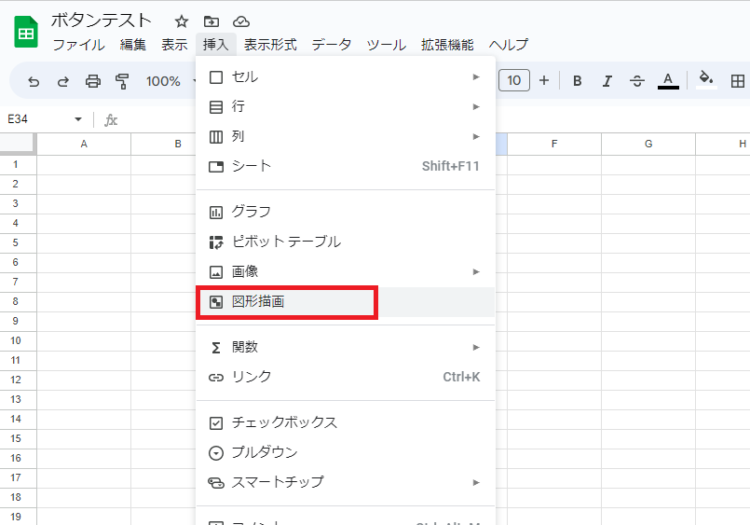Click the ボタンテスト document title
The image size is (750, 525).
[x=101, y=21]
